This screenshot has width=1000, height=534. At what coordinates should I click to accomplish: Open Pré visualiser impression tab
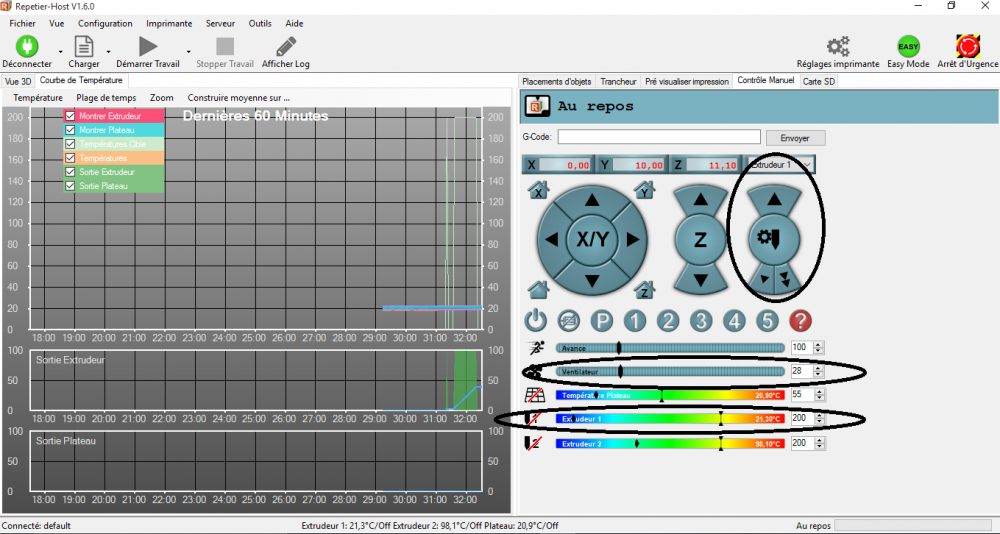(x=687, y=82)
